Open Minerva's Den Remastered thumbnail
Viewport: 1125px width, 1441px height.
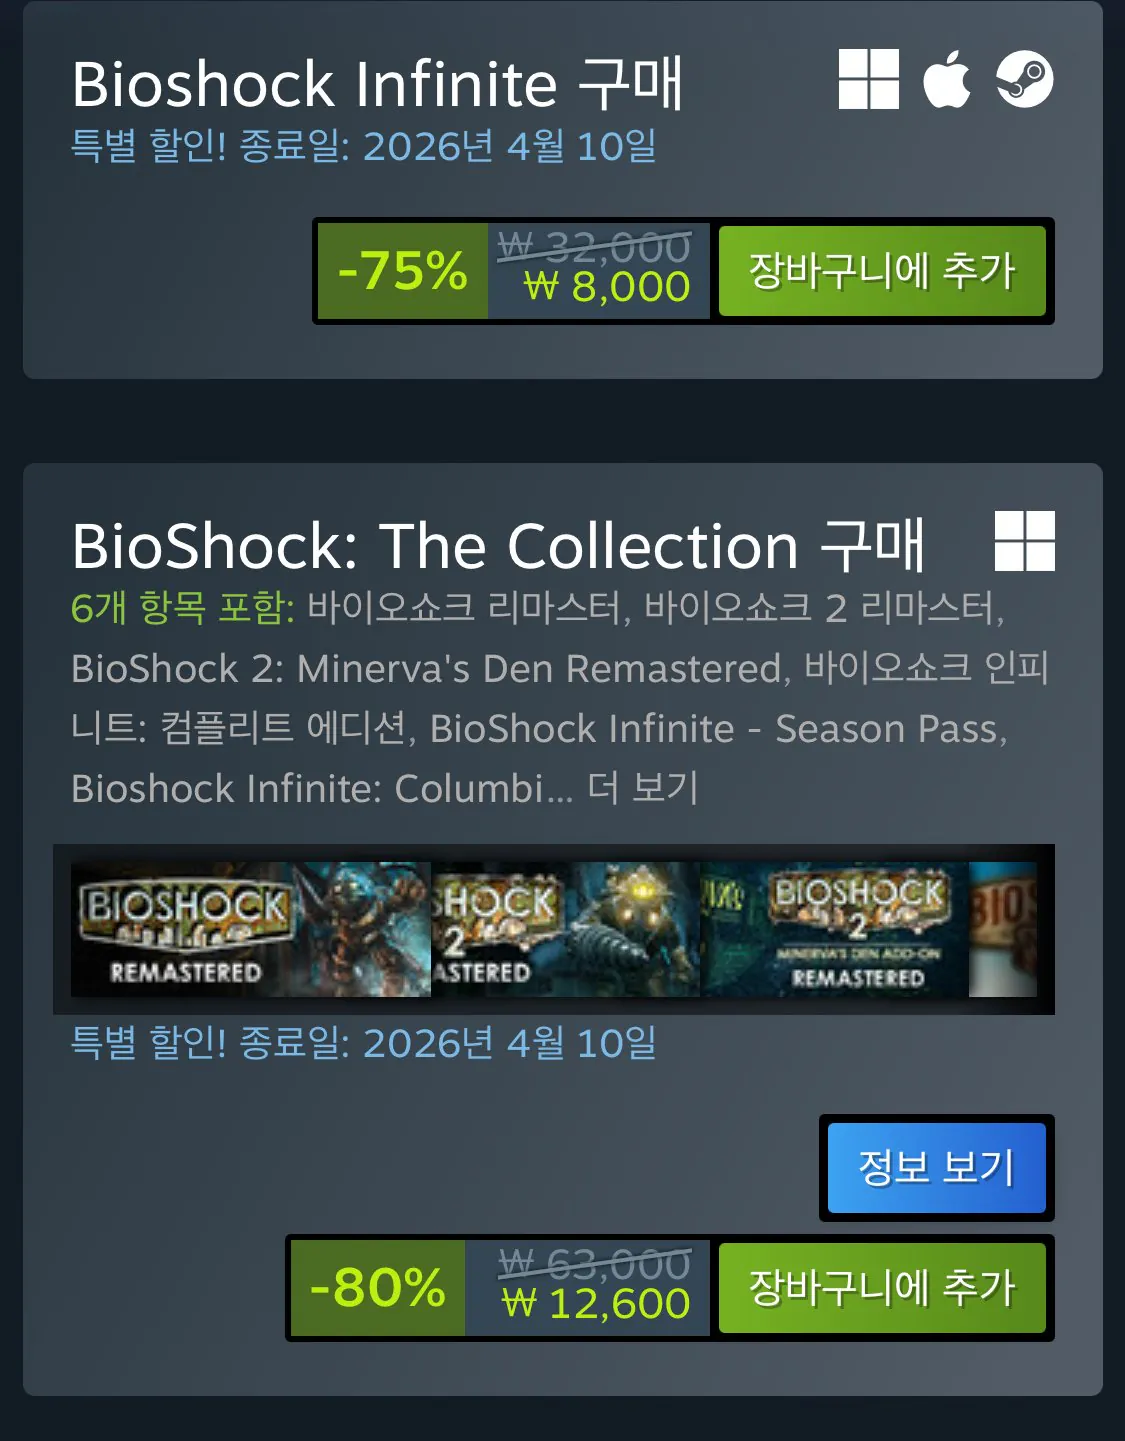(834, 929)
